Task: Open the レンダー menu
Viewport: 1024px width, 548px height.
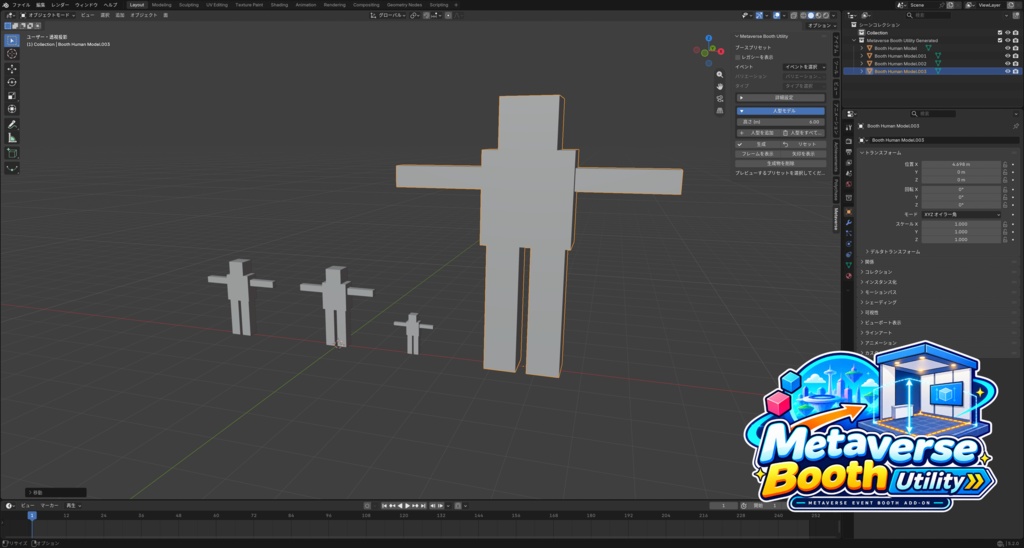Action: tap(60, 5)
